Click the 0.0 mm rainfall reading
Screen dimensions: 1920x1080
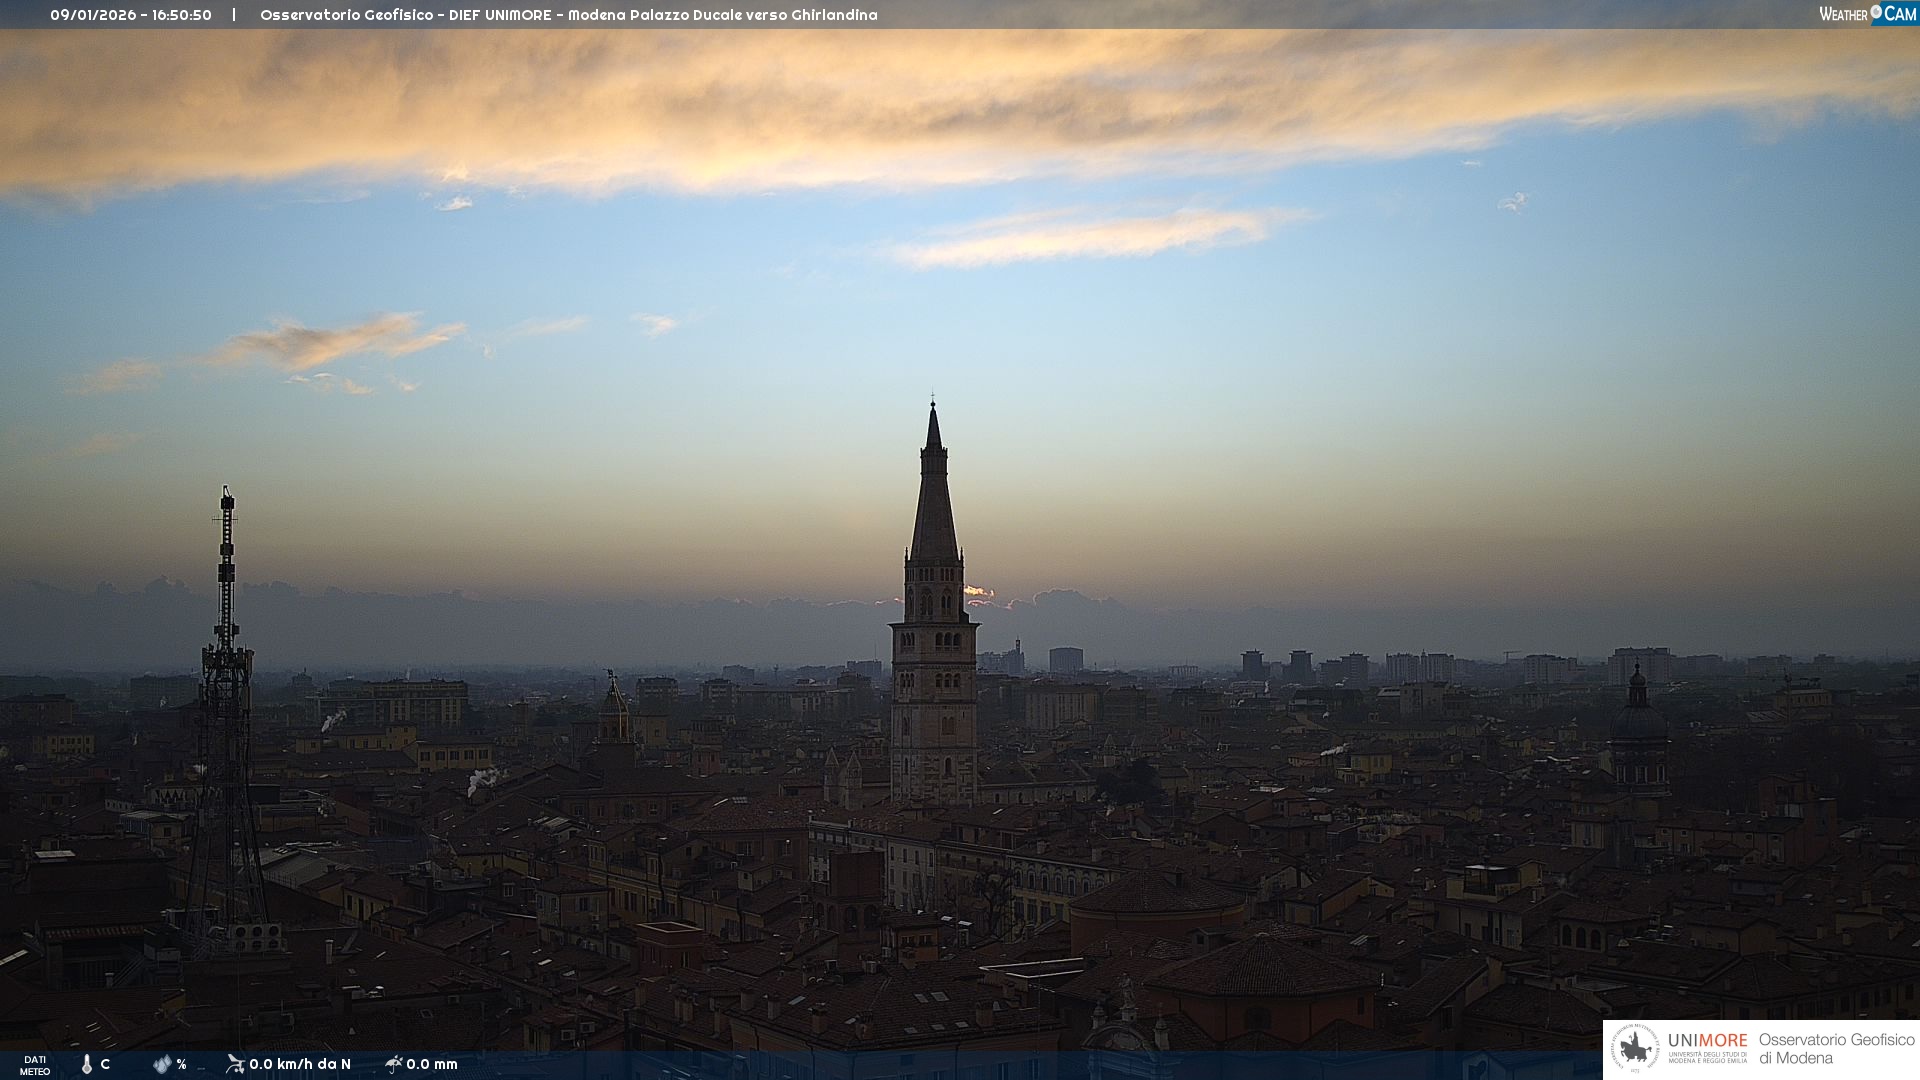(x=432, y=1064)
